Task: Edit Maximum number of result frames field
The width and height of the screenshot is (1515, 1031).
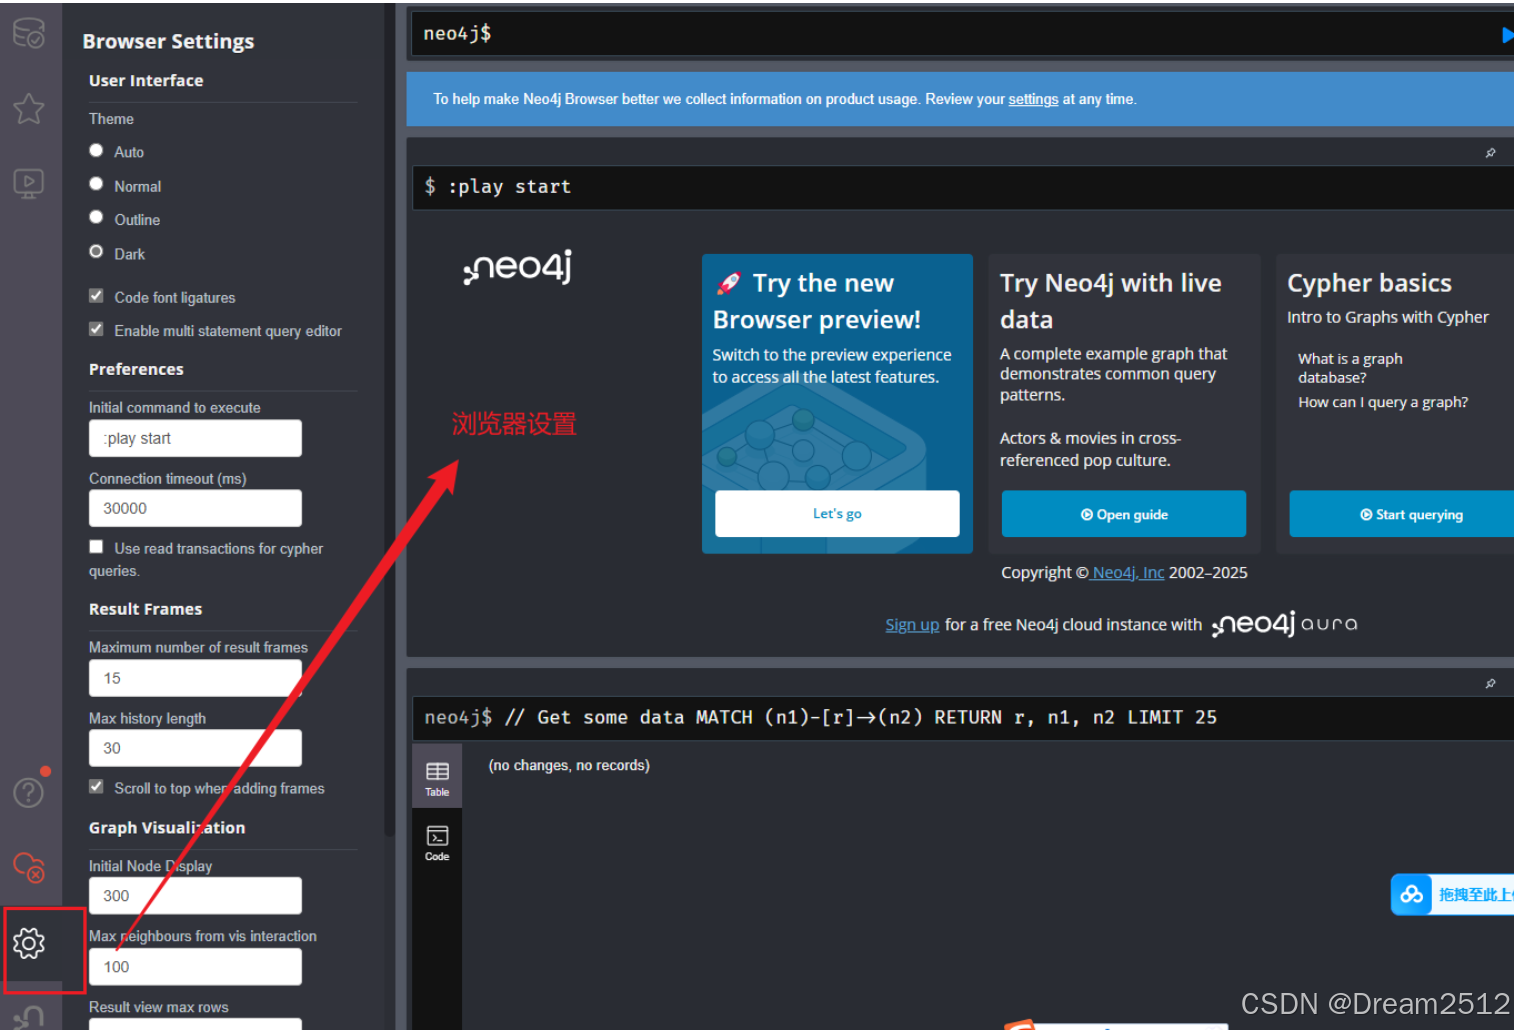Action: click(x=195, y=678)
